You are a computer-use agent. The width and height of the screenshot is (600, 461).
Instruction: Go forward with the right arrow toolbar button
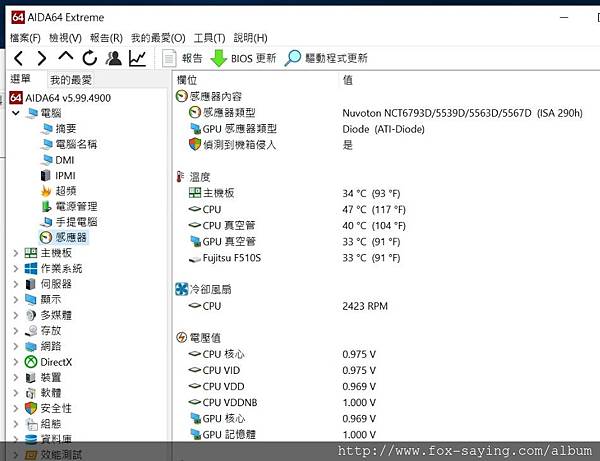(x=42, y=58)
